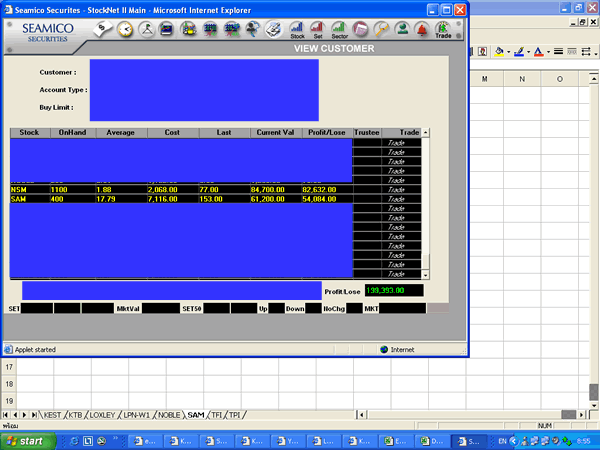The image size is (600, 450).
Task: Click the portfolio table scroll-up arrow
Action: (426, 133)
